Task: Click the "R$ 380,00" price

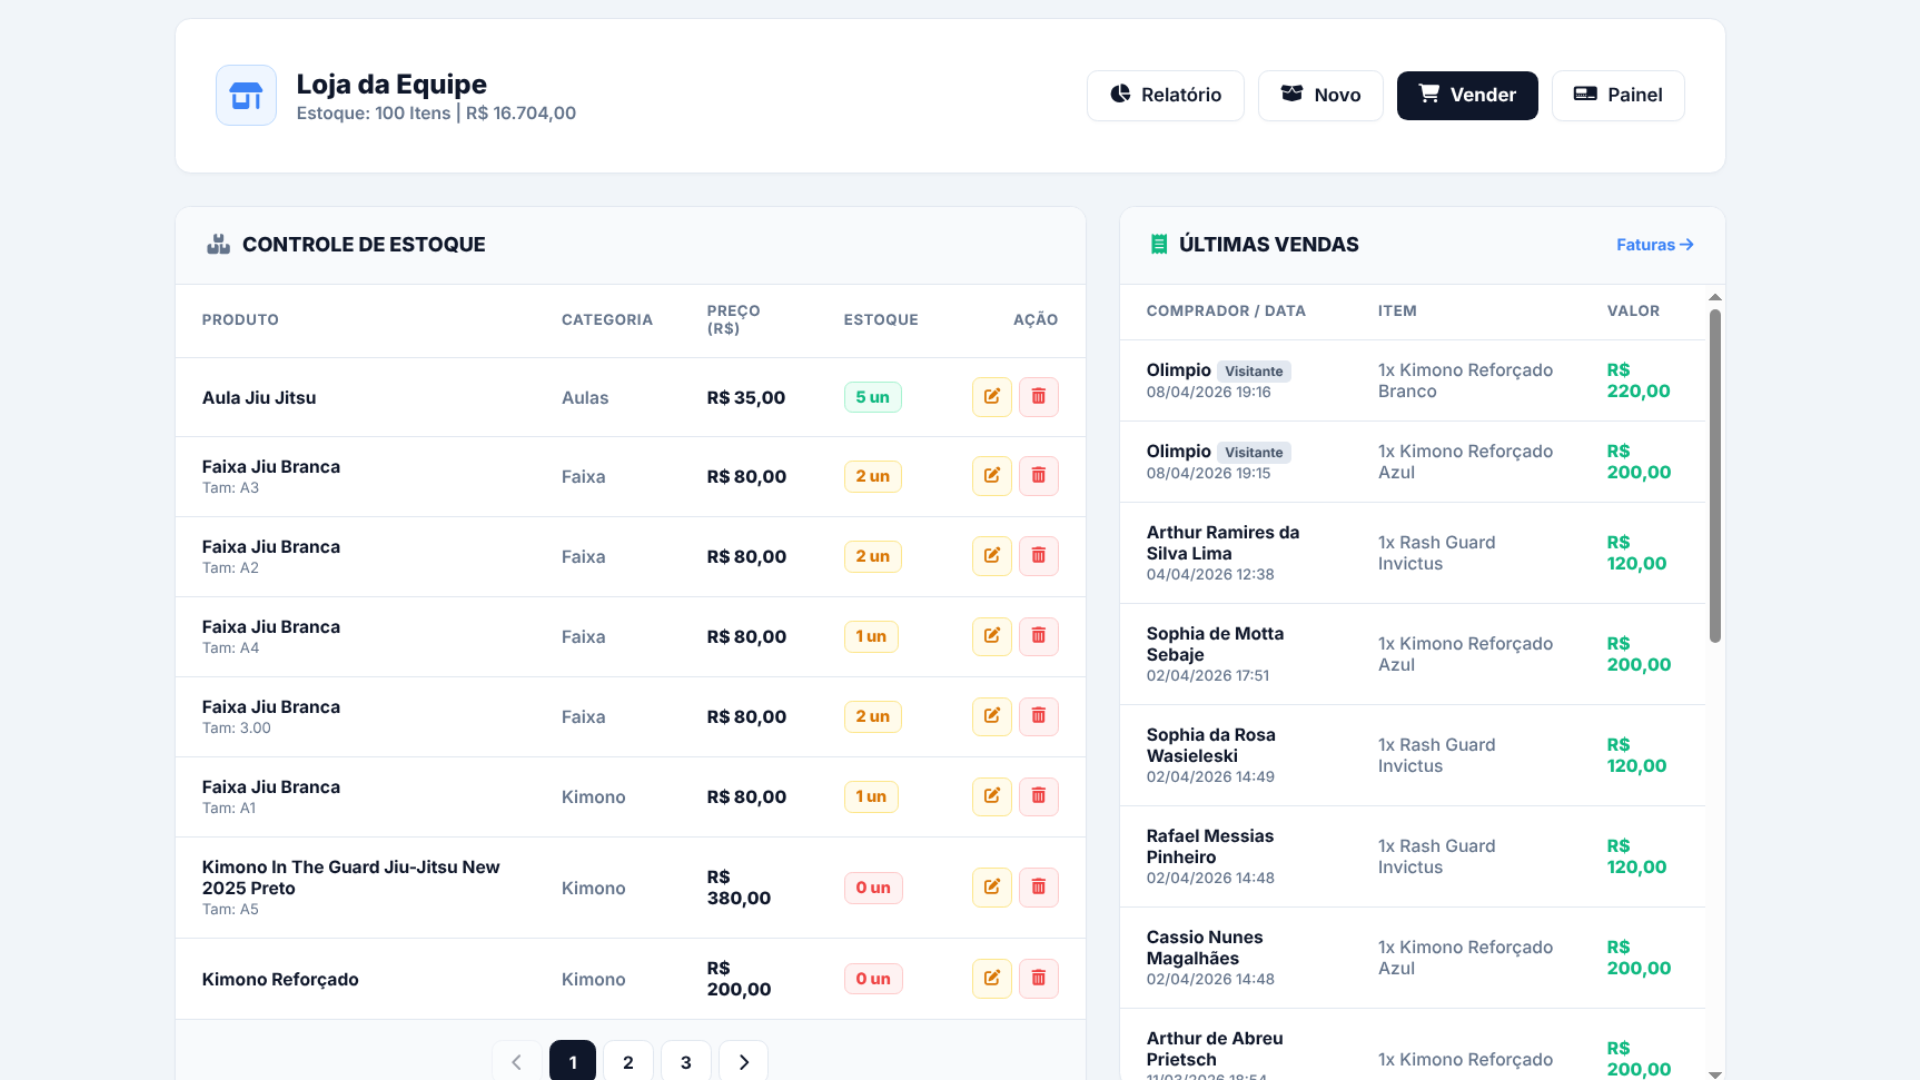Action: tap(739, 887)
